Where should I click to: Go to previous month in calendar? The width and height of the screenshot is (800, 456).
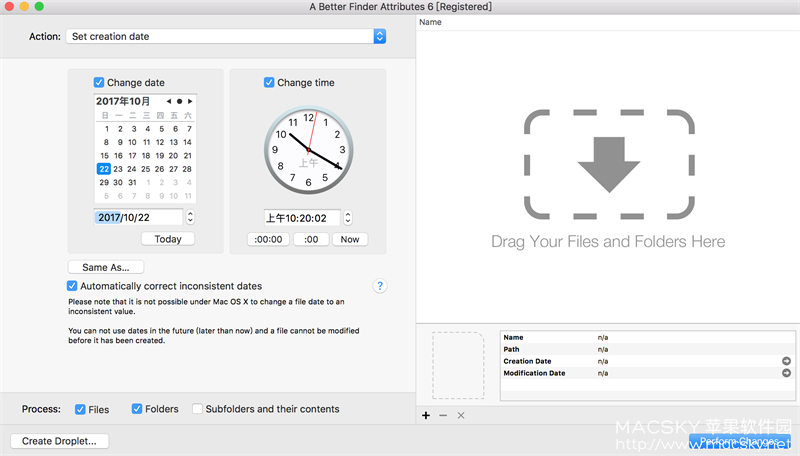click(169, 102)
